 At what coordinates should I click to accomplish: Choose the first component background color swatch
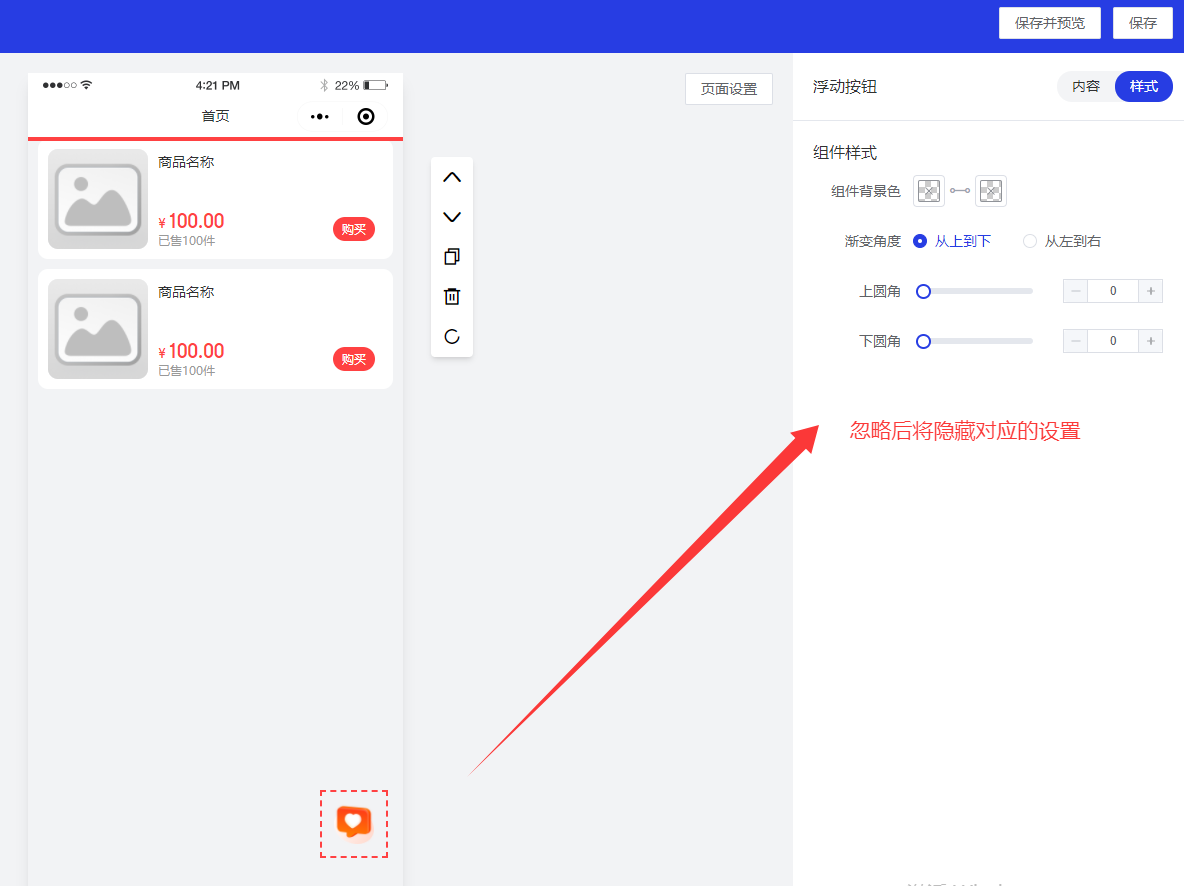929,191
